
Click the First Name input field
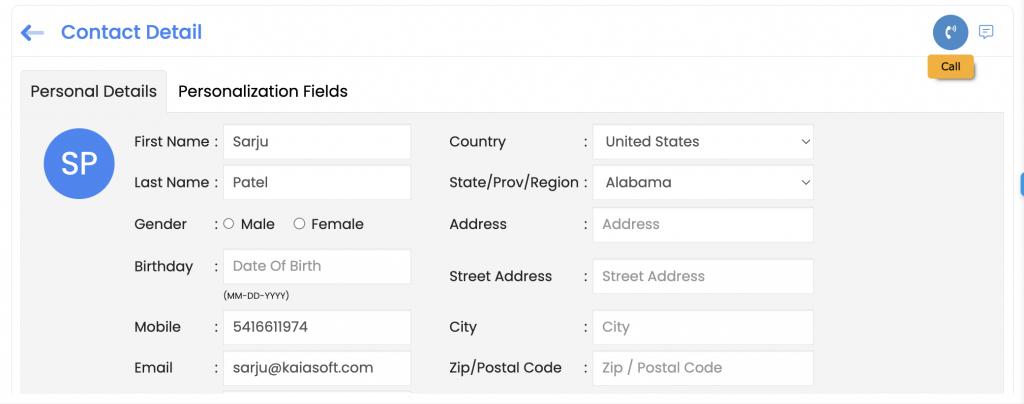pyautogui.click(x=316, y=142)
